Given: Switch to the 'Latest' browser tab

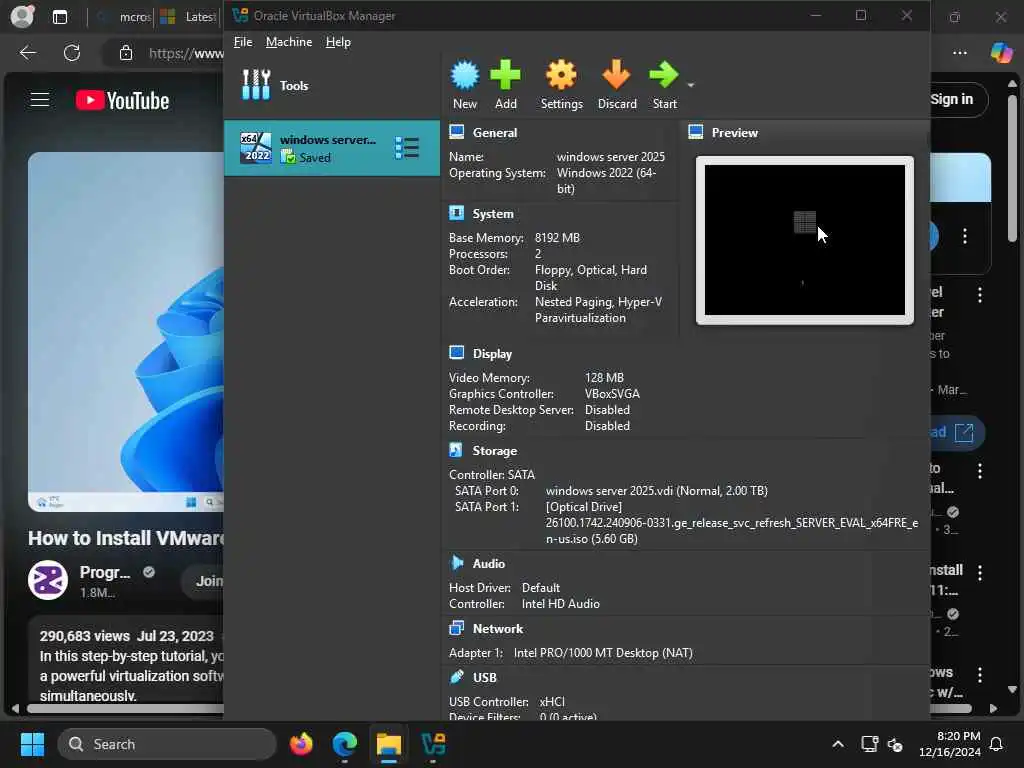Looking at the screenshot, I should pyautogui.click(x=188, y=17).
